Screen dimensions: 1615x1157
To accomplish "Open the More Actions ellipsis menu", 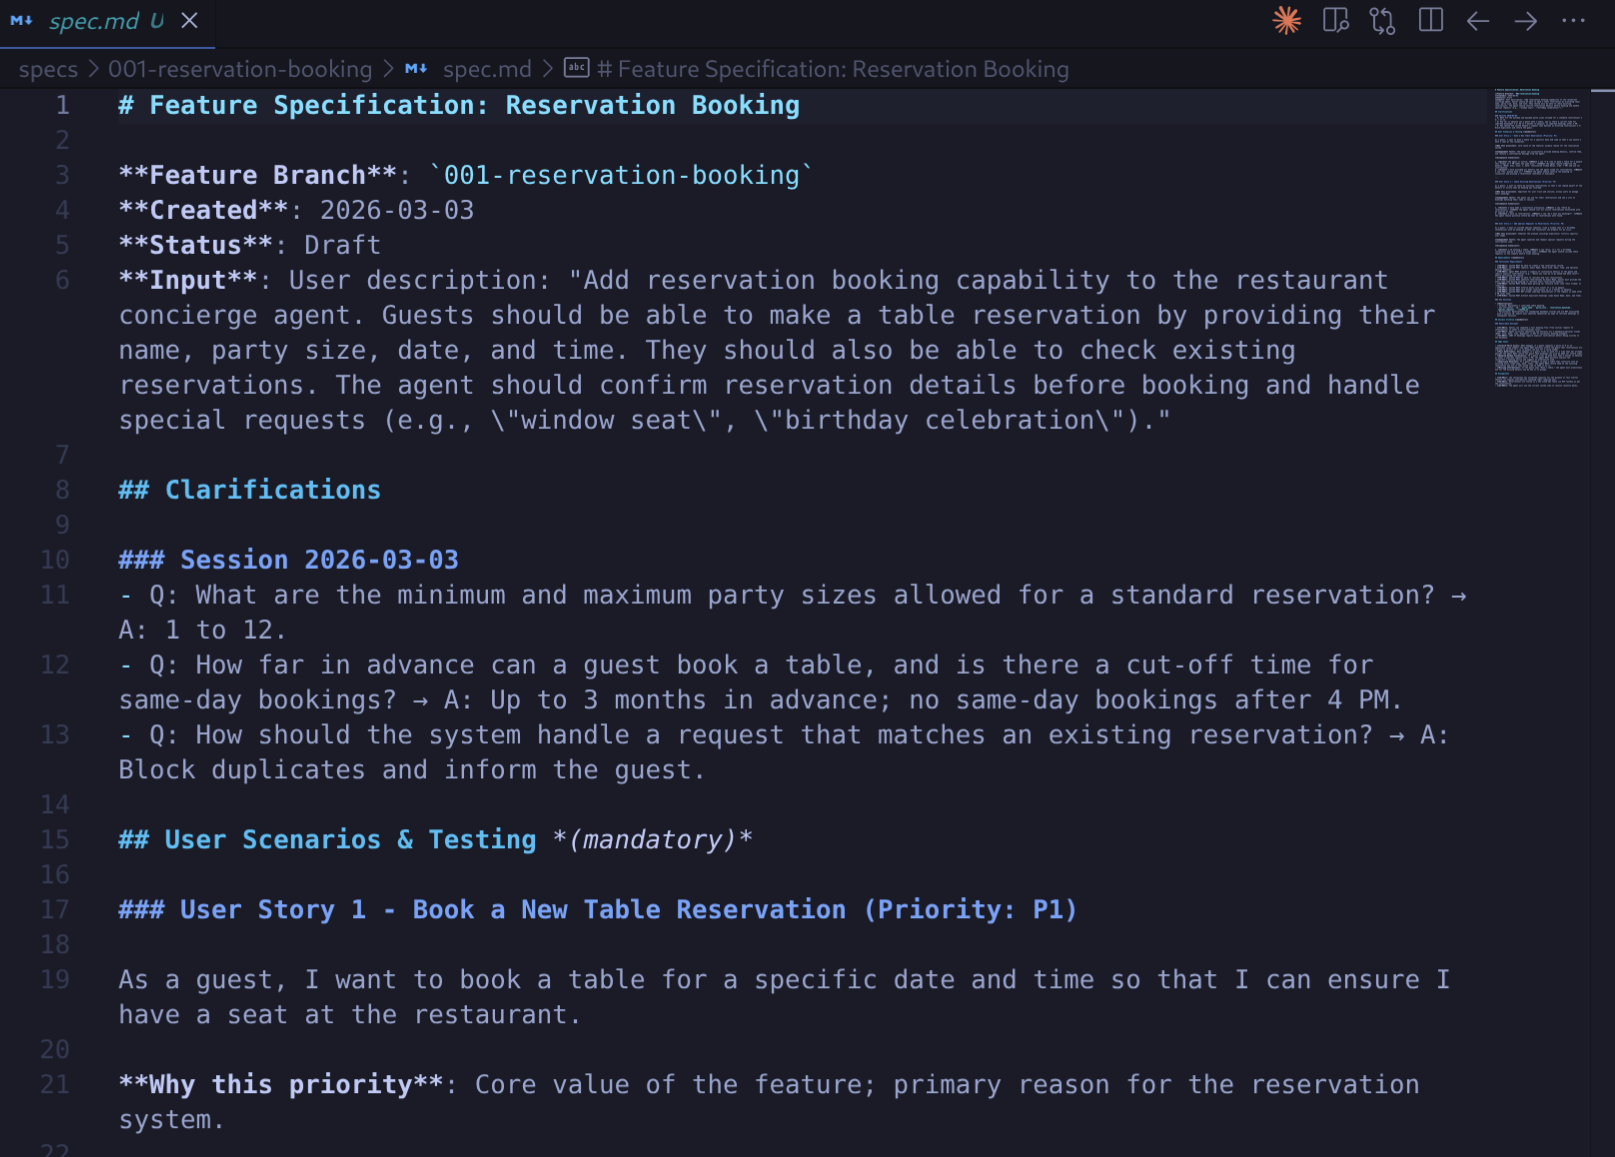I will point(1573,21).
